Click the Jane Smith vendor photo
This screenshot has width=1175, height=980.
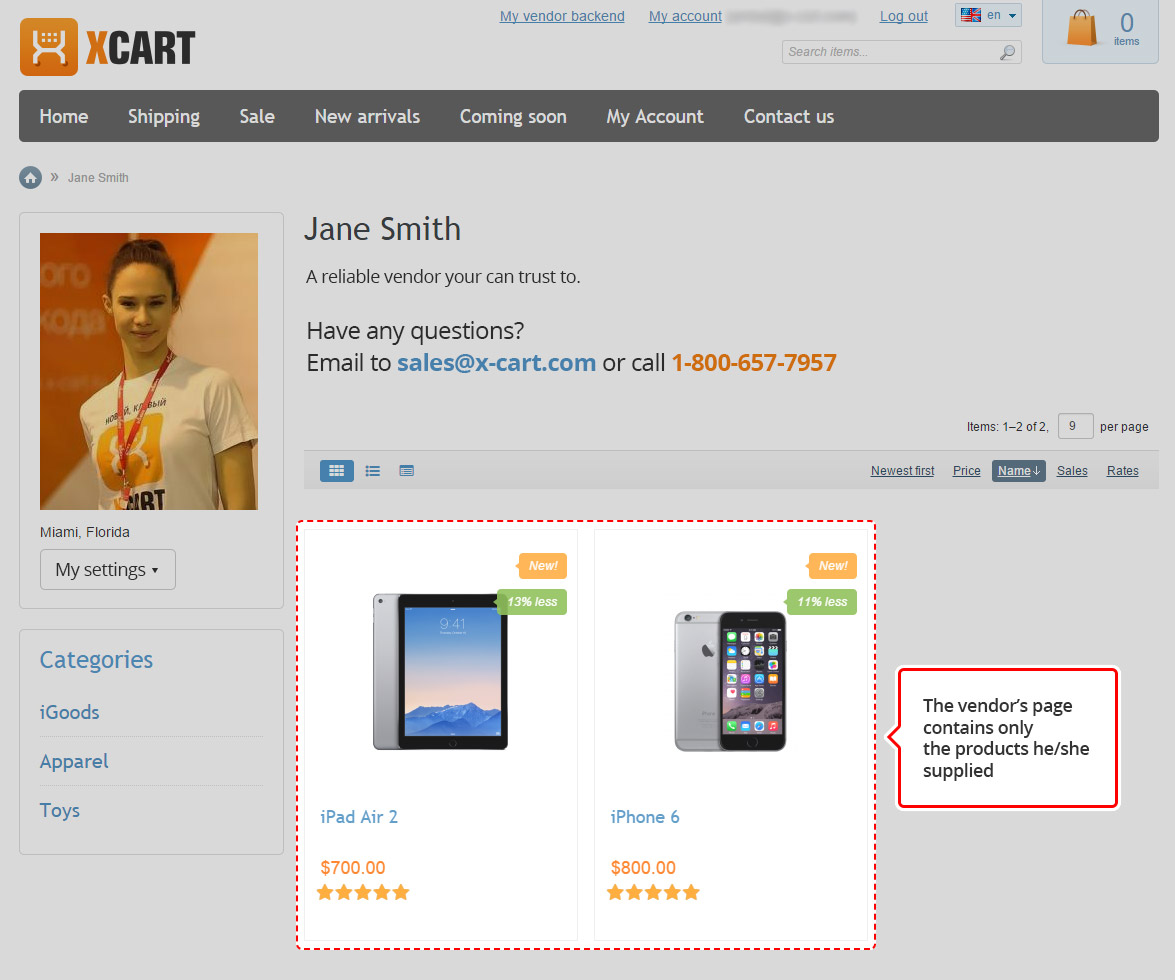click(x=148, y=371)
